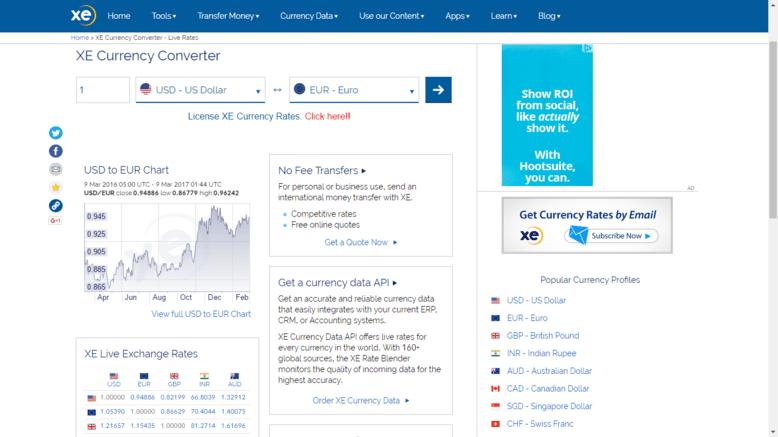
Task: Open Get a currency data API heading
Action: (337, 283)
